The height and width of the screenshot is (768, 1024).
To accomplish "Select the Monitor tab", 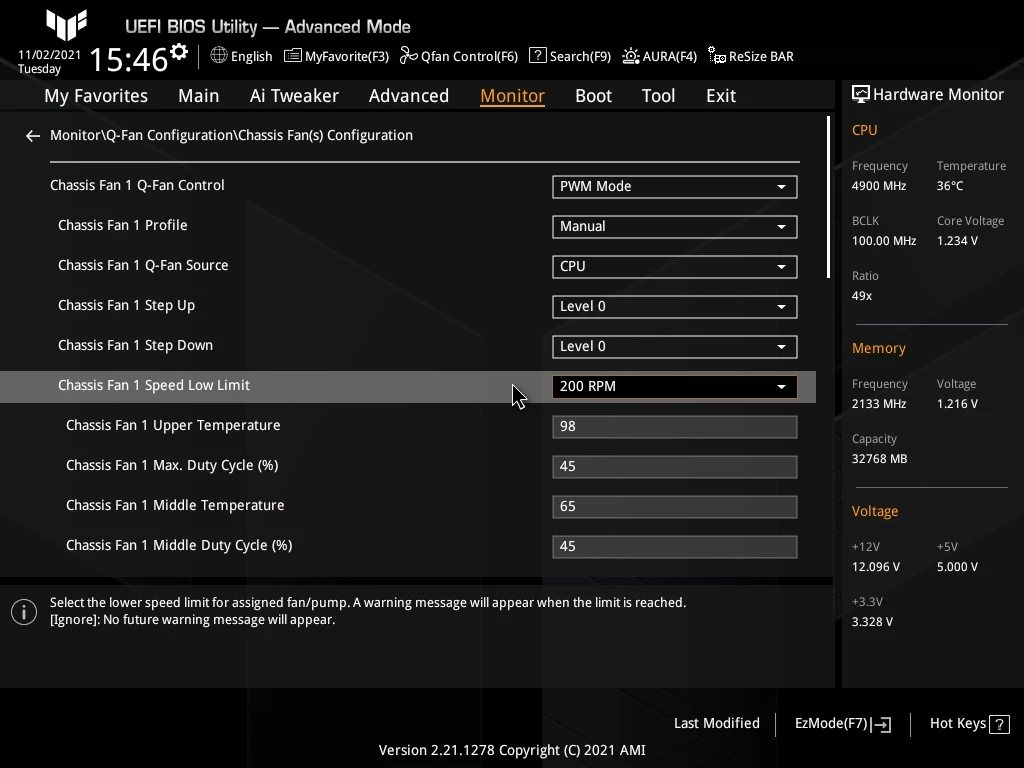I will (513, 96).
